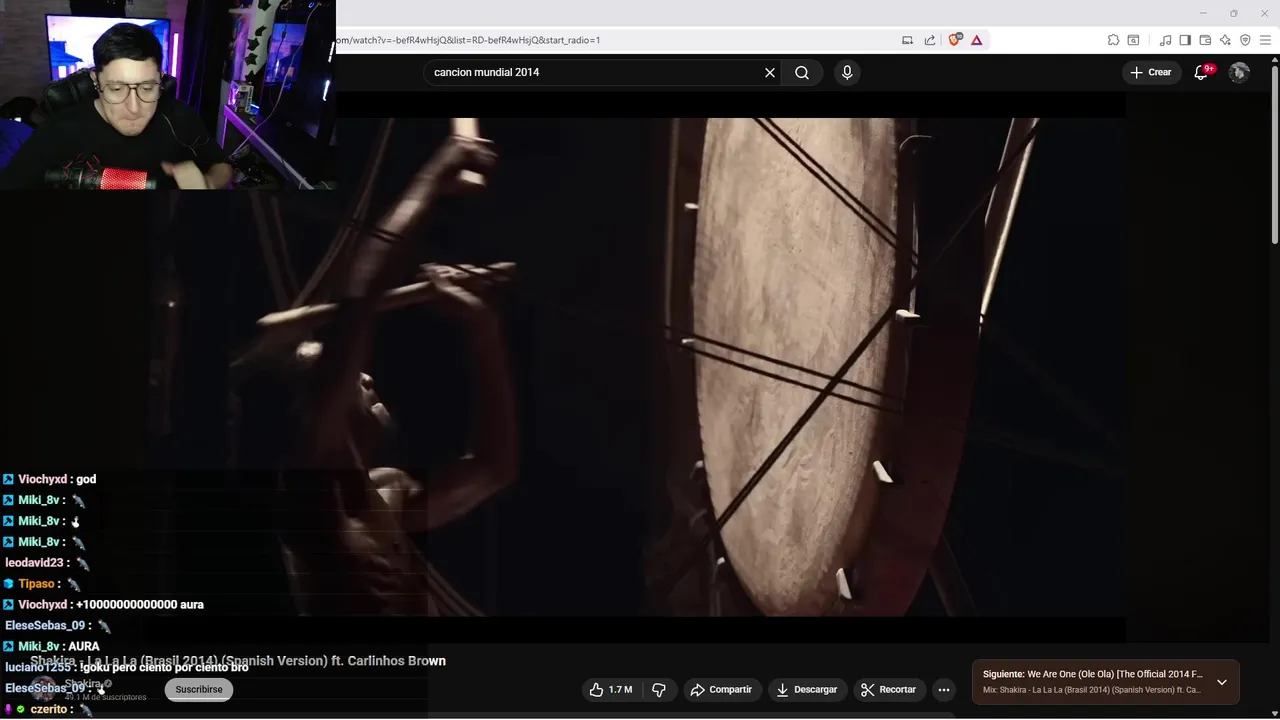Click the tab search icon in toolbar

1133,40
